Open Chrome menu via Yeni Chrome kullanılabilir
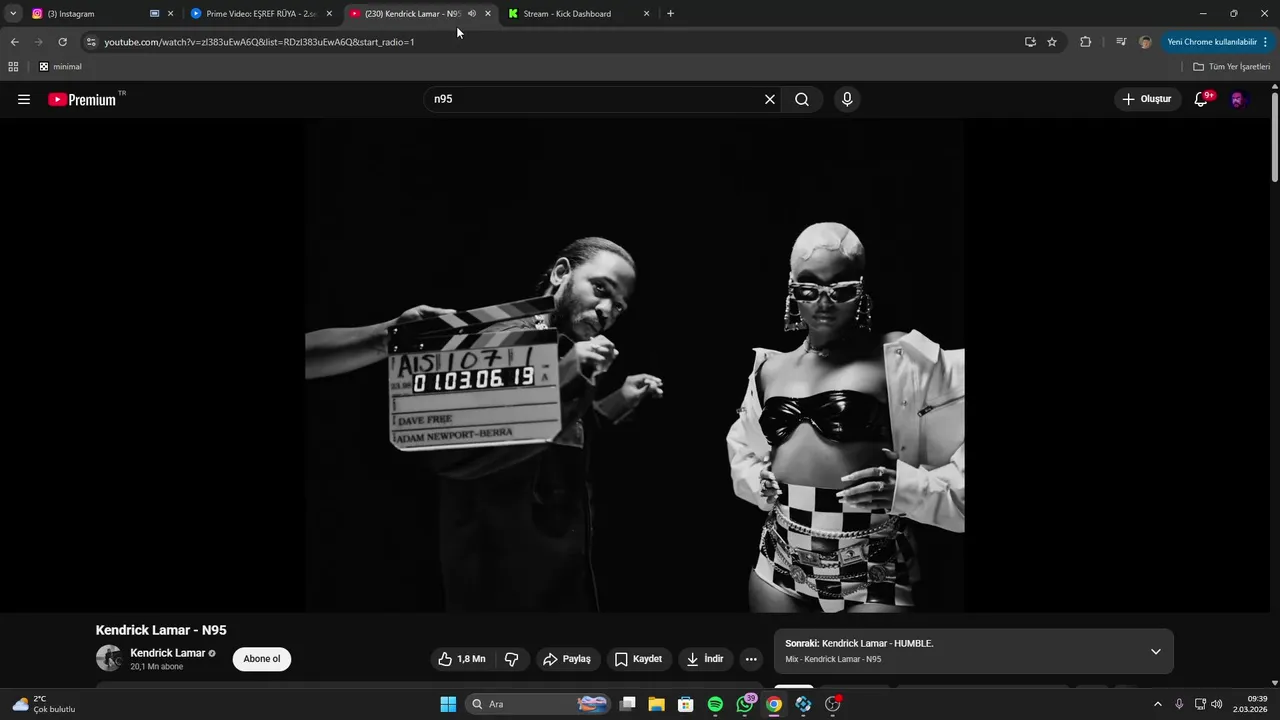The height and width of the screenshot is (720, 1280). click(1218, 42)
